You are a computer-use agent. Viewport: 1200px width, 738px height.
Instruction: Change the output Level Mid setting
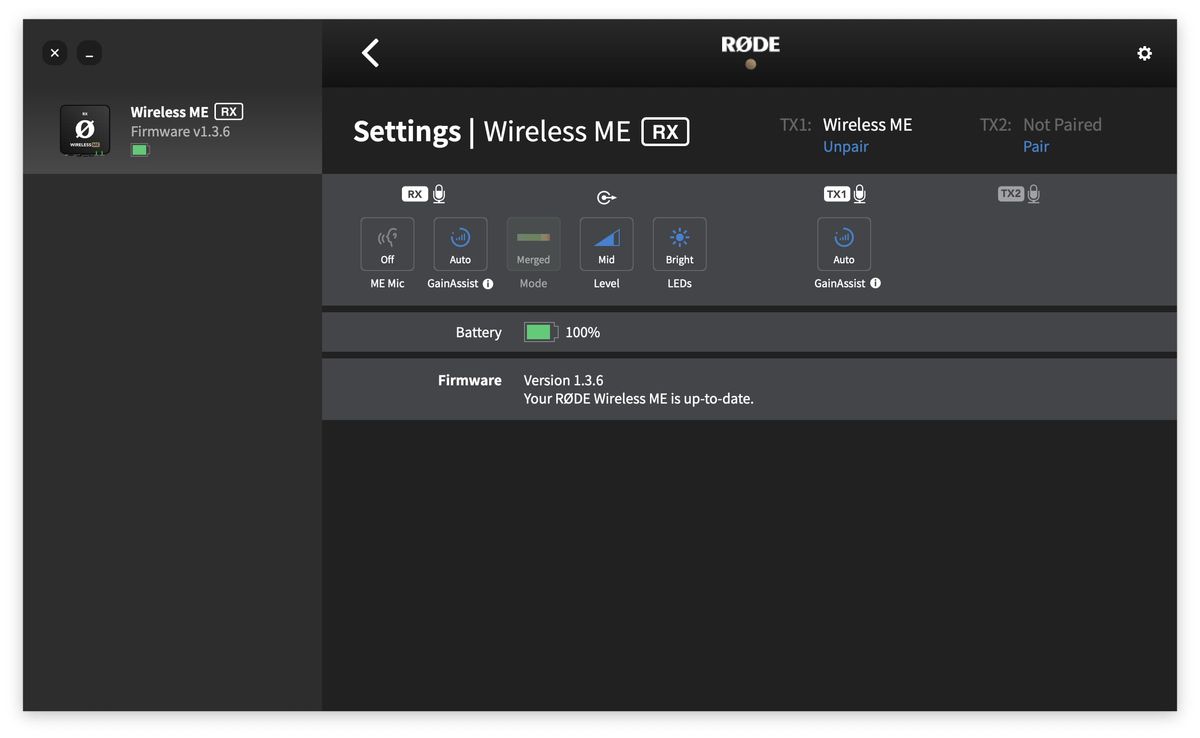[x=606, y=244]
